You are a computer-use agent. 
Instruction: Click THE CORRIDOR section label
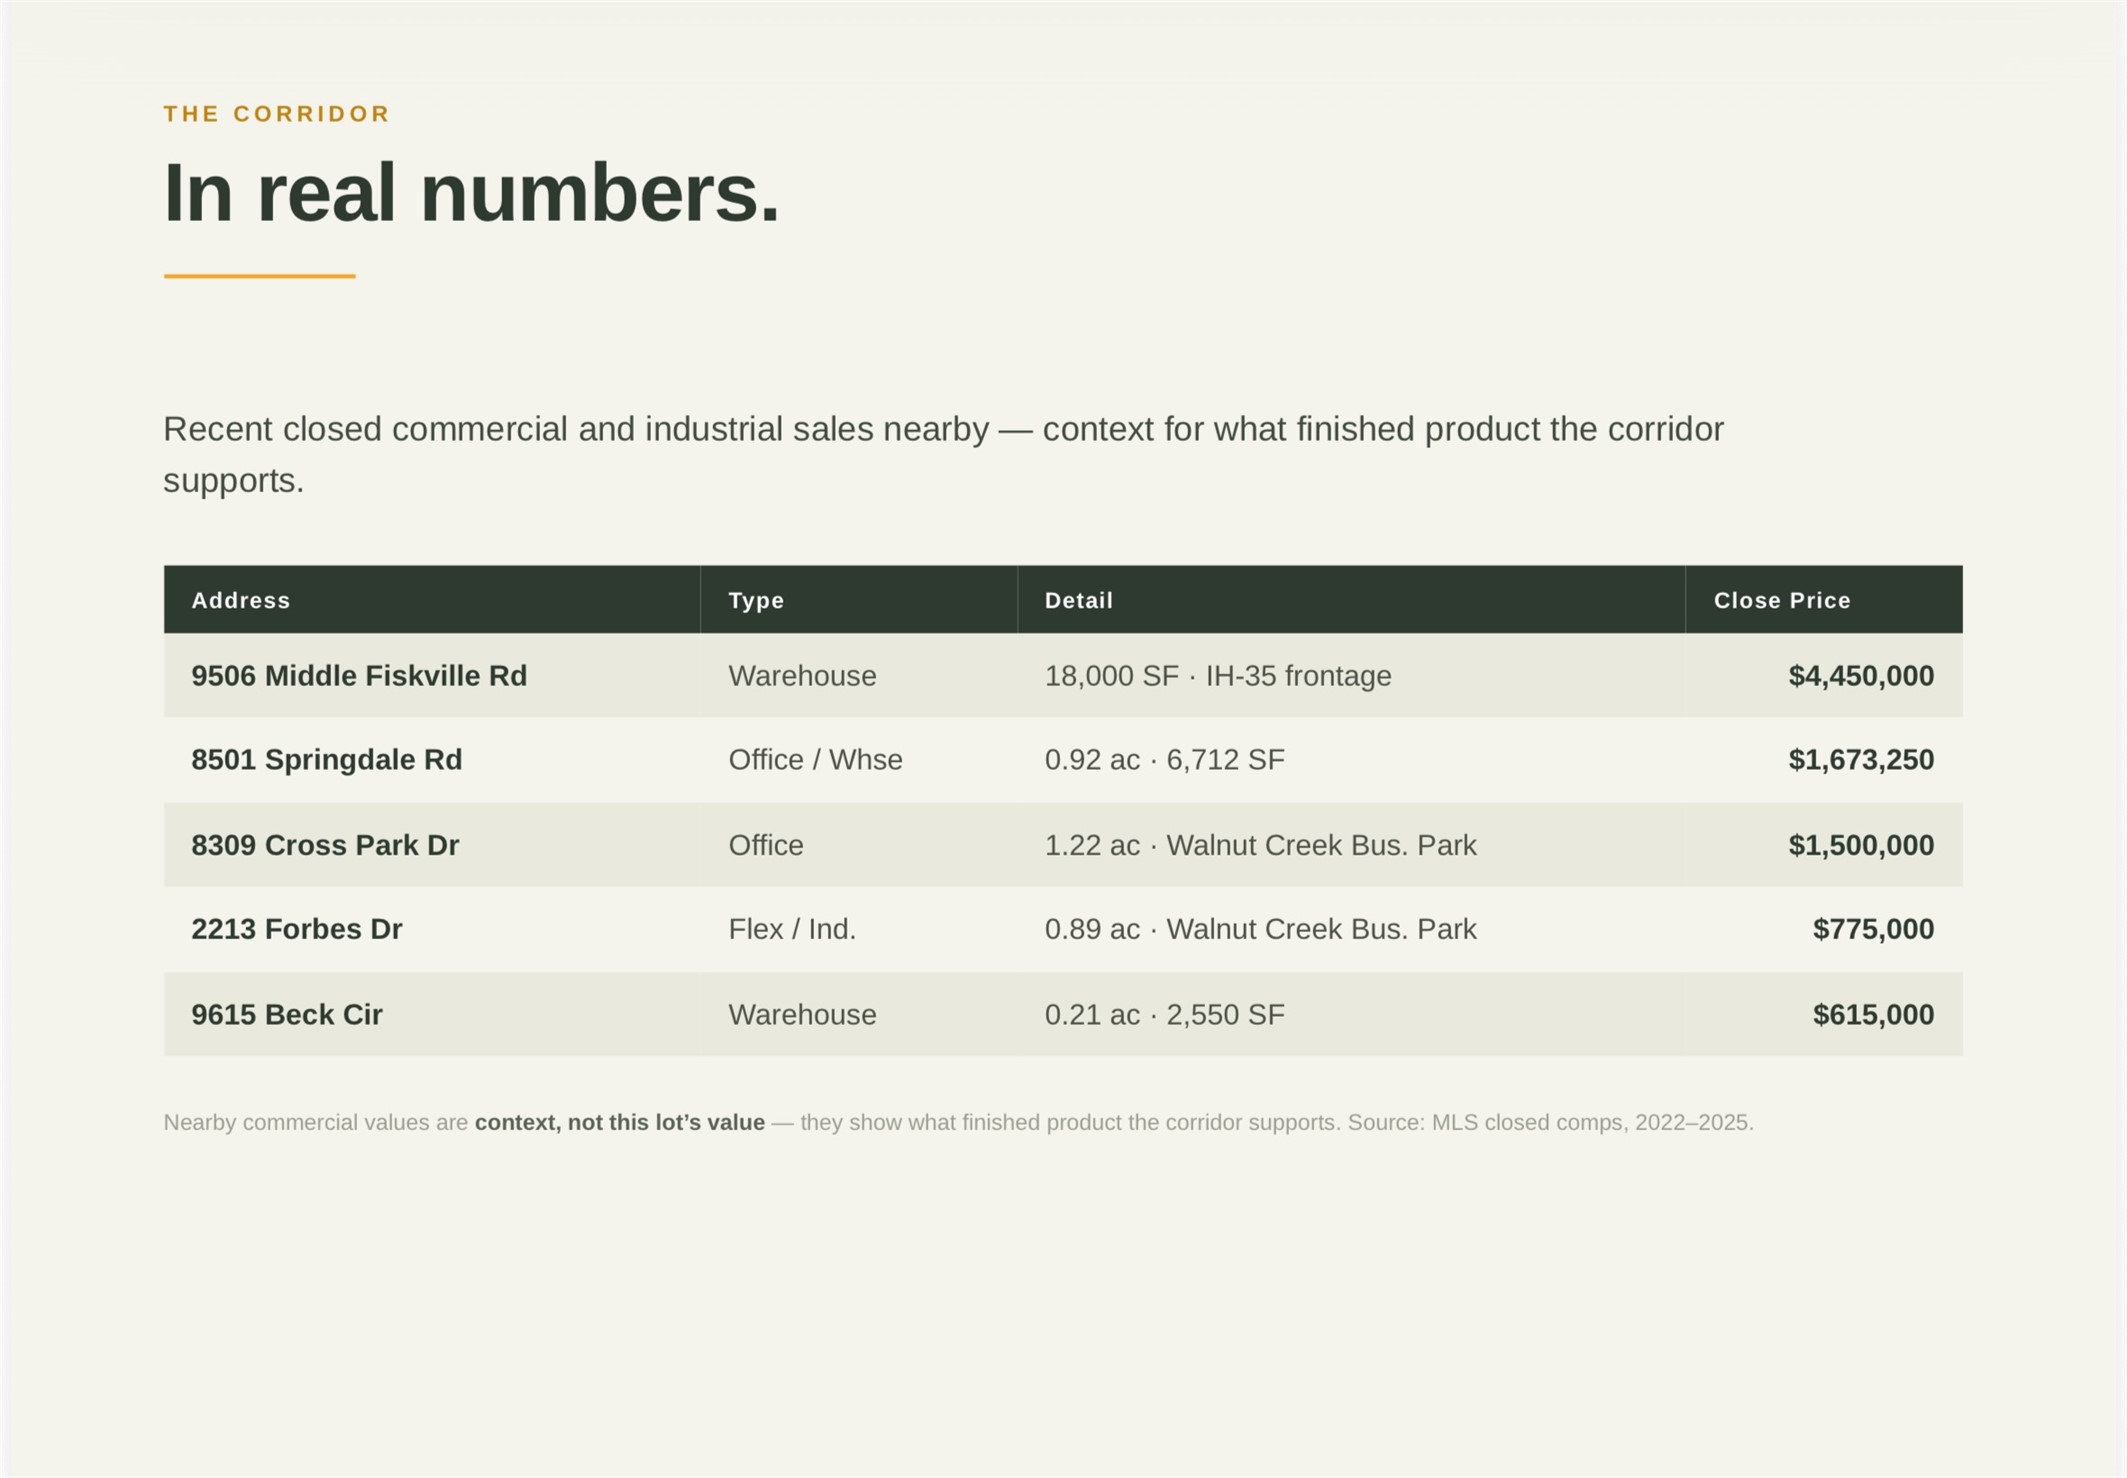tap(277, 114)
